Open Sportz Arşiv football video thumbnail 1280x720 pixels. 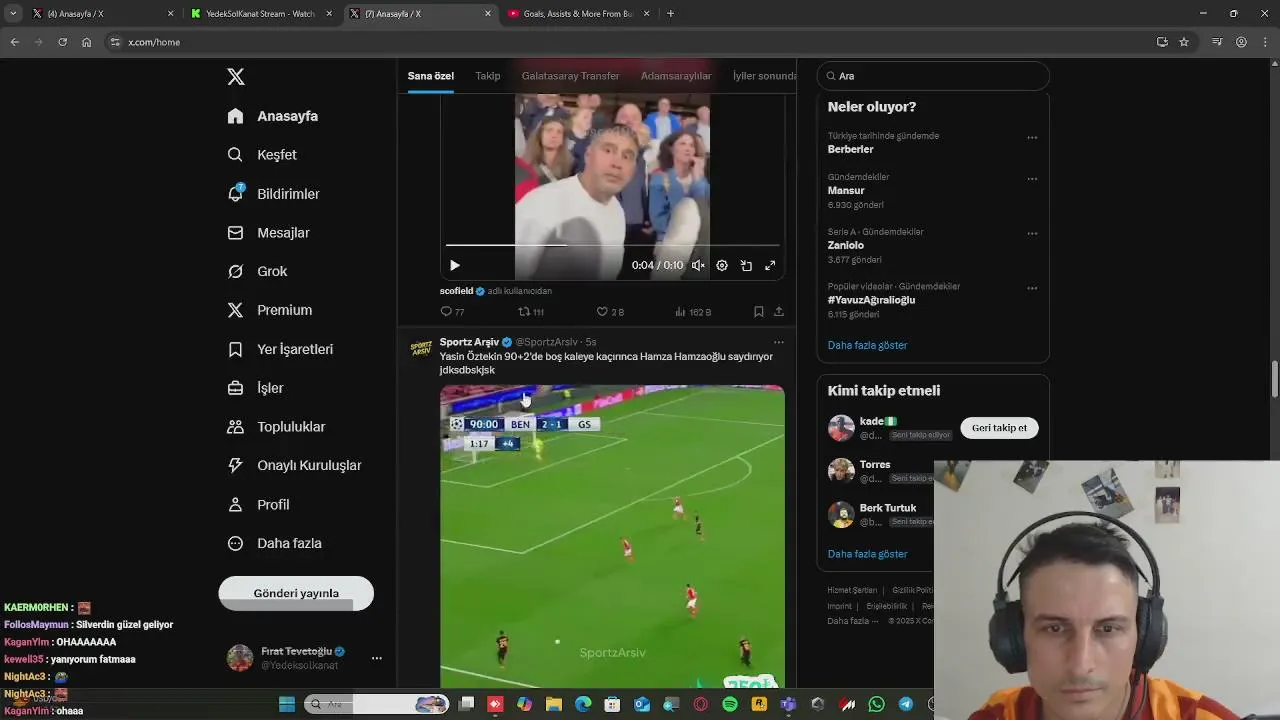612,536
